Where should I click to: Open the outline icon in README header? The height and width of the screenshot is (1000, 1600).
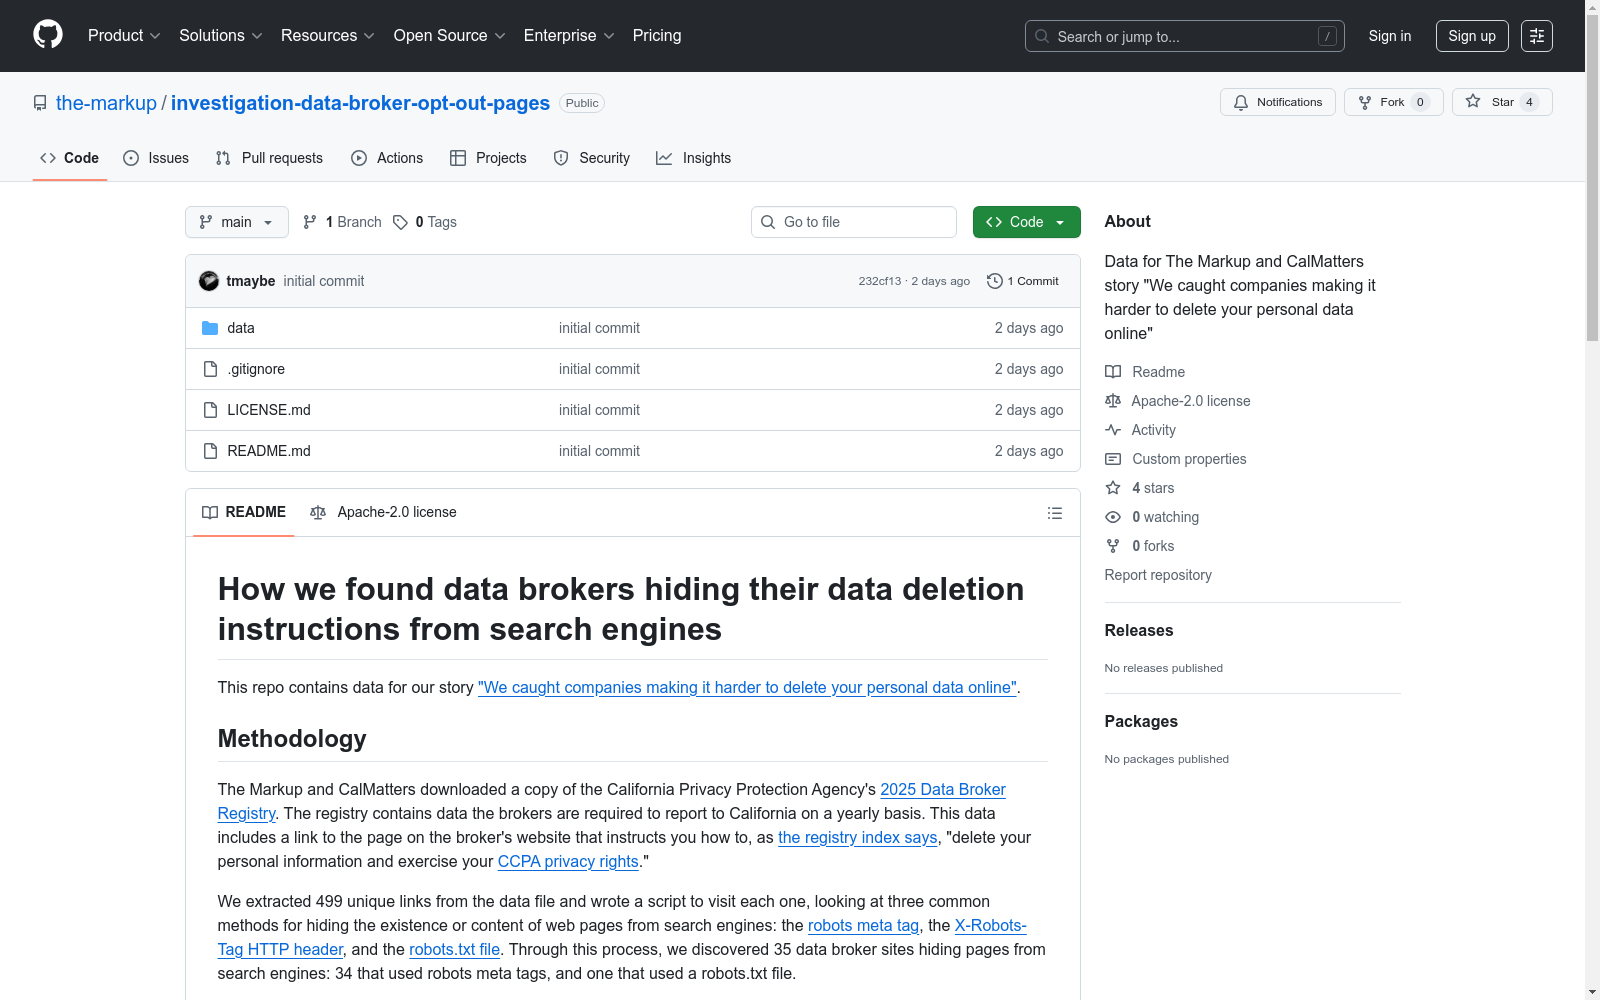pyautogui.click(x=1054, y=513)
